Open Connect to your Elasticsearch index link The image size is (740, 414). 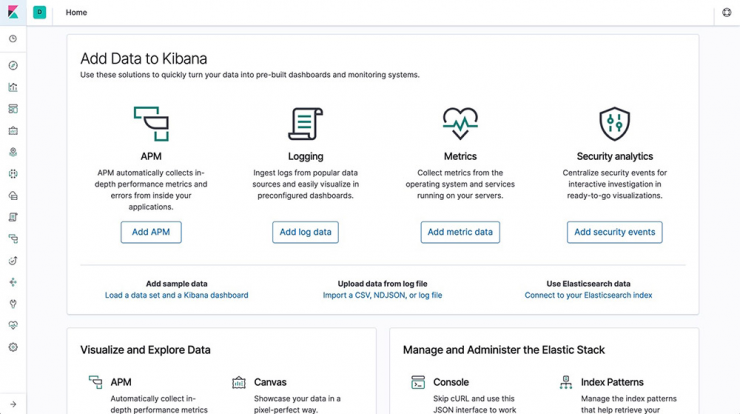point(589,295)
